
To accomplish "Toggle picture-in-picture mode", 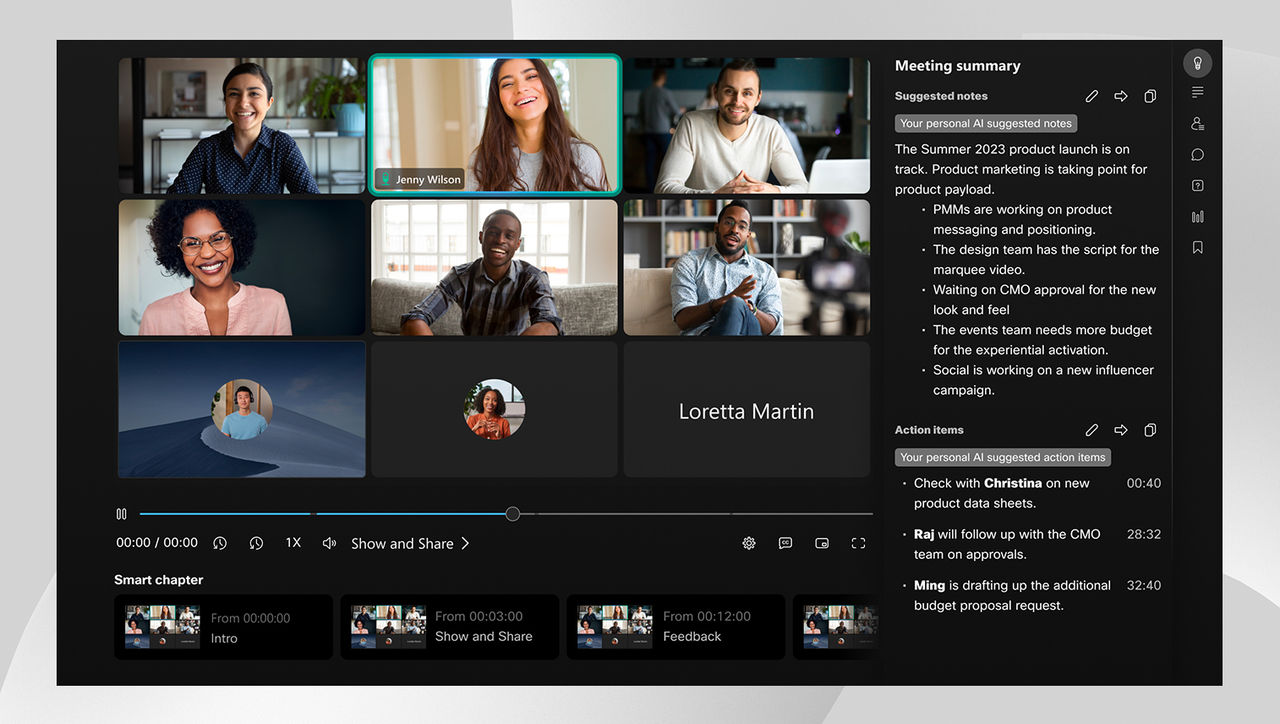I will (x=822, y=543).
